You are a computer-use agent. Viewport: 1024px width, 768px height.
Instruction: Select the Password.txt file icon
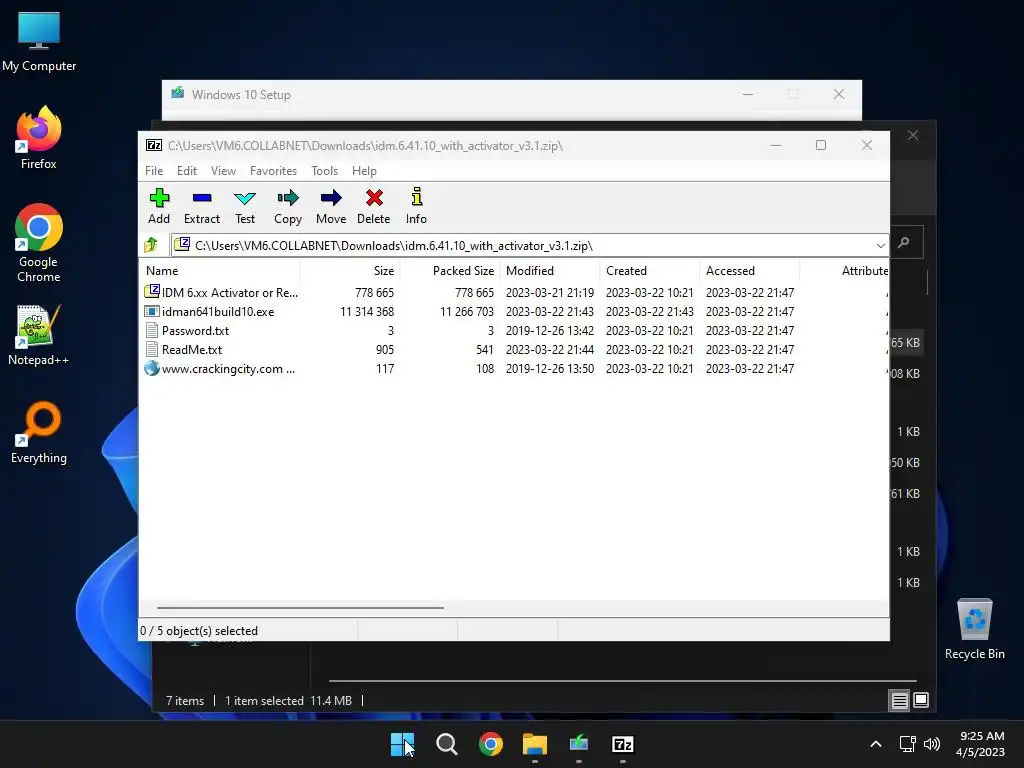[152, 330]
